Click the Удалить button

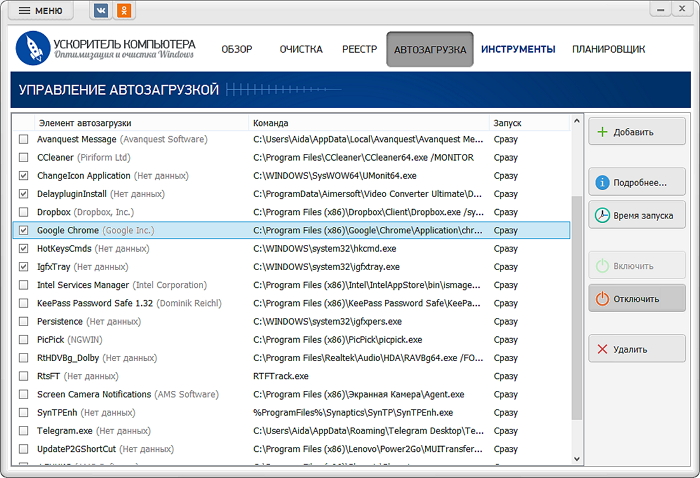(637, 349)
